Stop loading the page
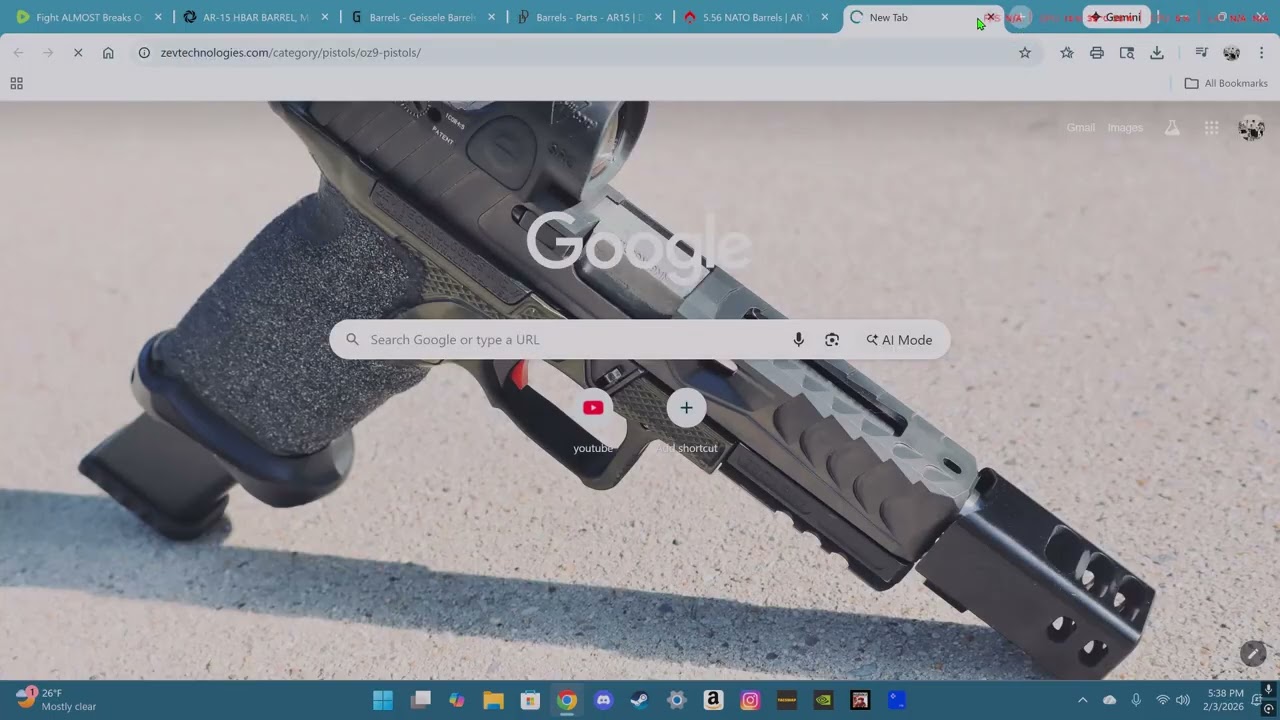1280x720 pixels. (78, 53)
